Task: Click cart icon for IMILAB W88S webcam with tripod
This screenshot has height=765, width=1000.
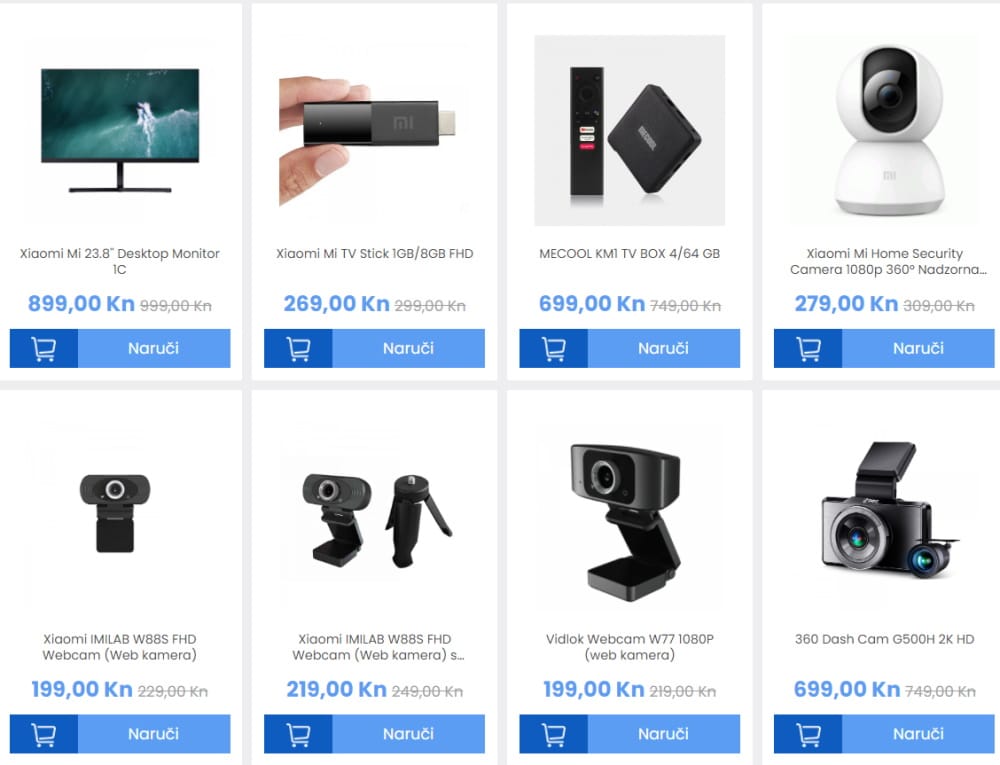Action: 298,734
